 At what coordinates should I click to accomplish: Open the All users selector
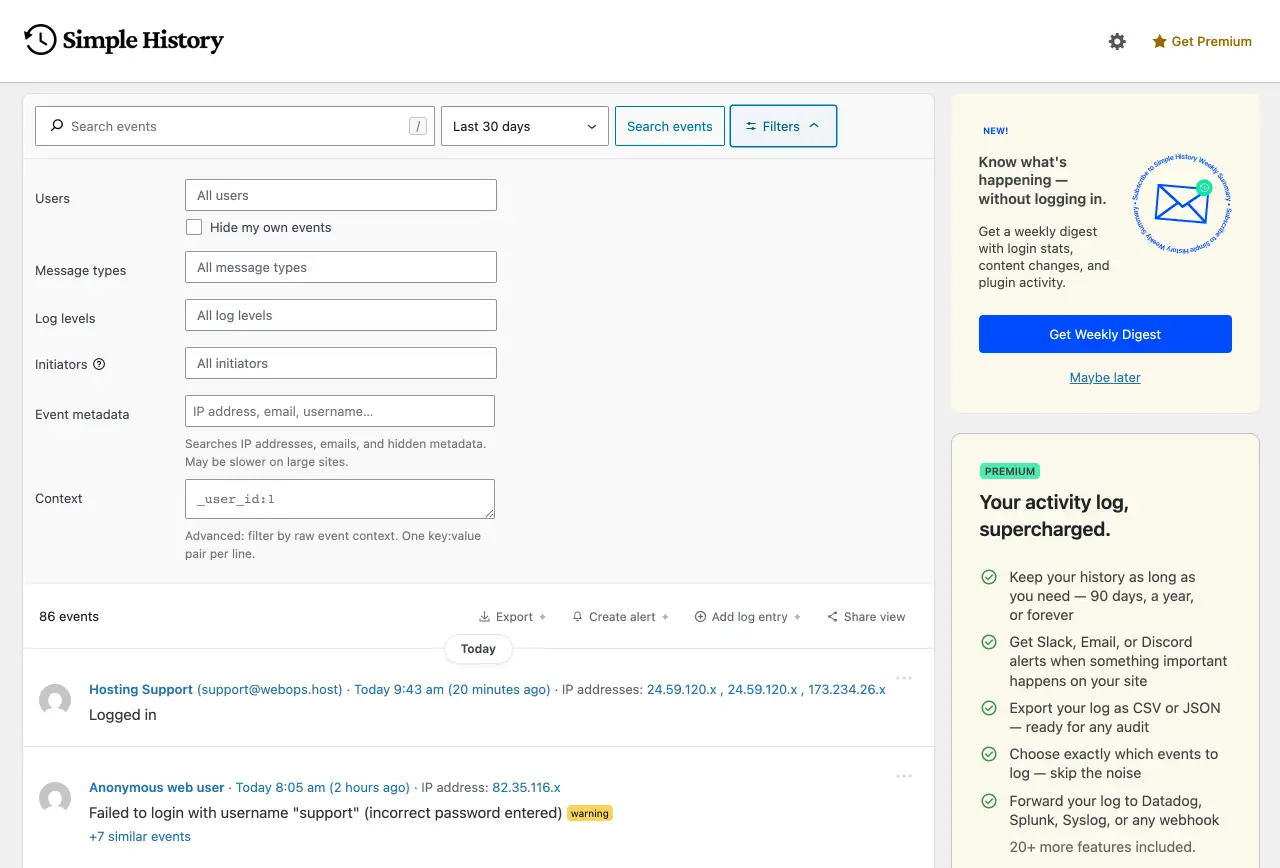(341, 195)
